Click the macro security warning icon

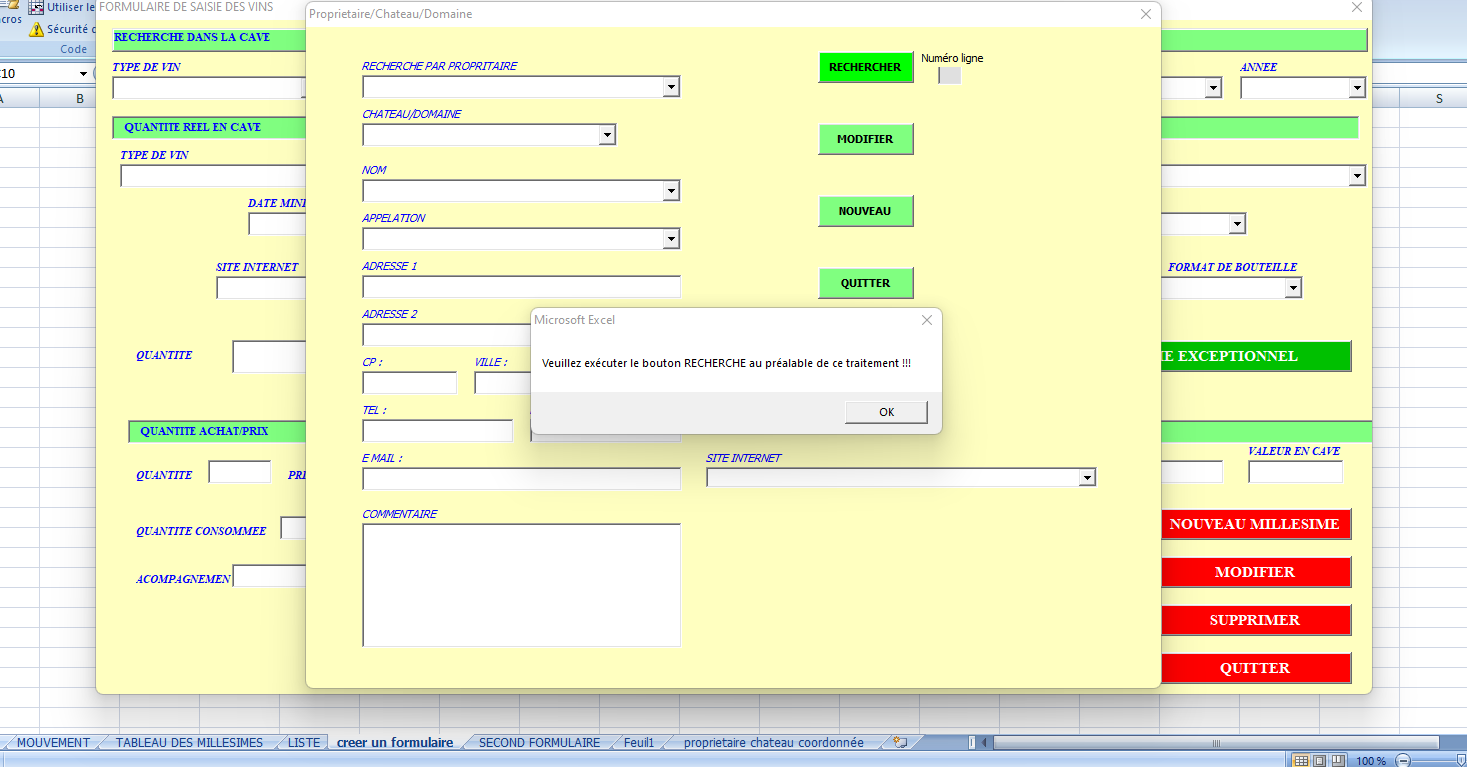37,29
